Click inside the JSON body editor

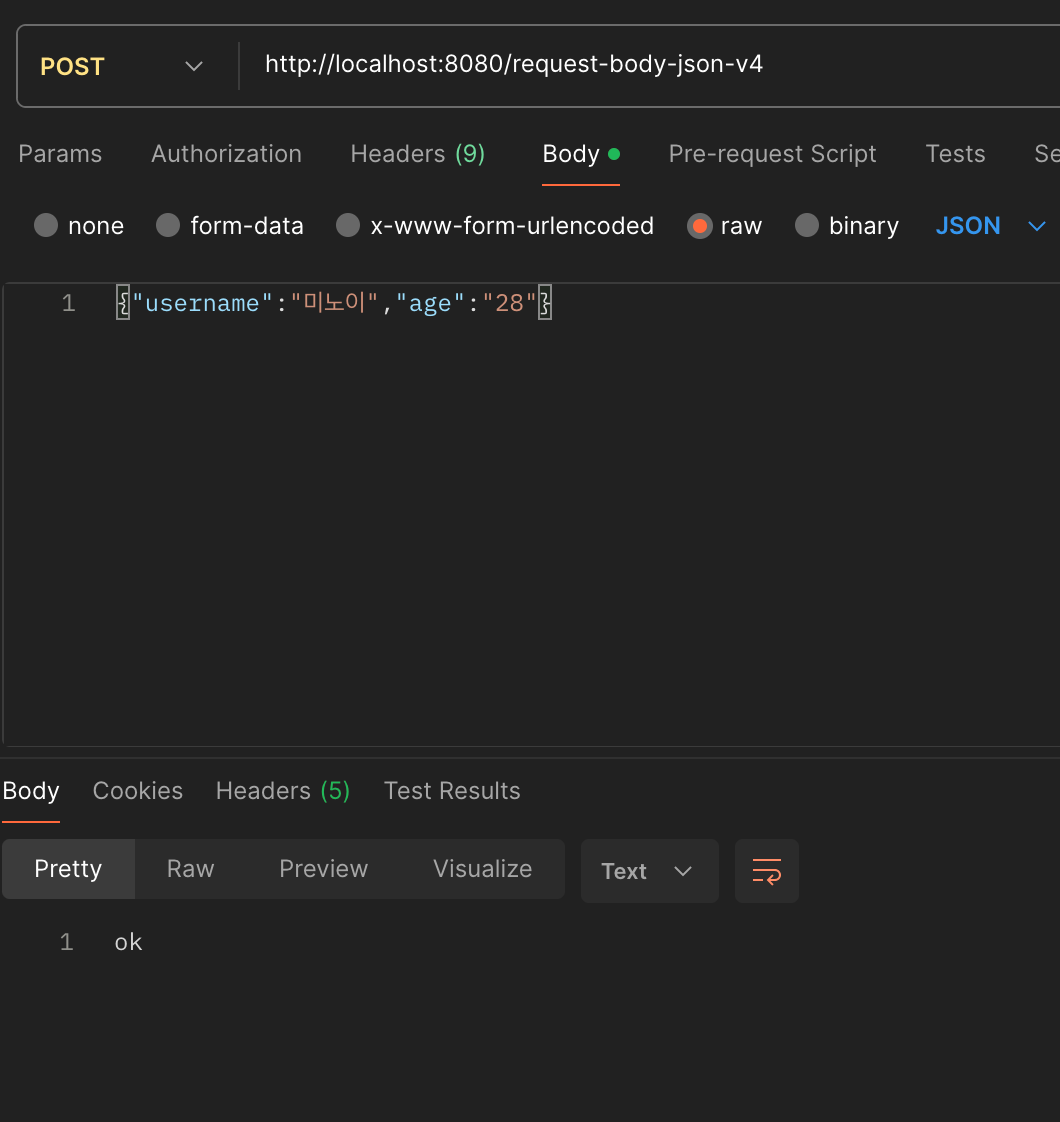[x=530, y=514]
